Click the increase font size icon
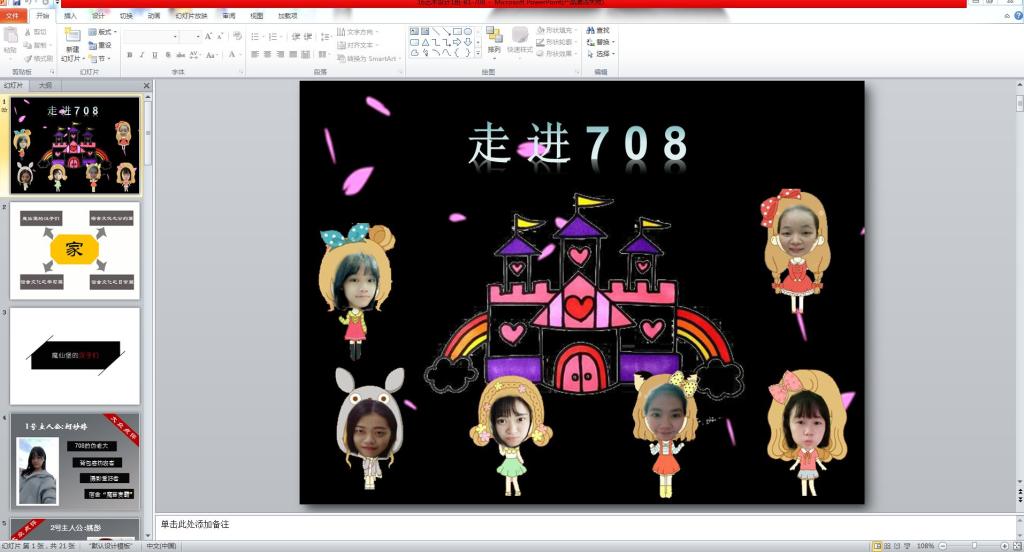1024x552 pixels. (208, 36)
